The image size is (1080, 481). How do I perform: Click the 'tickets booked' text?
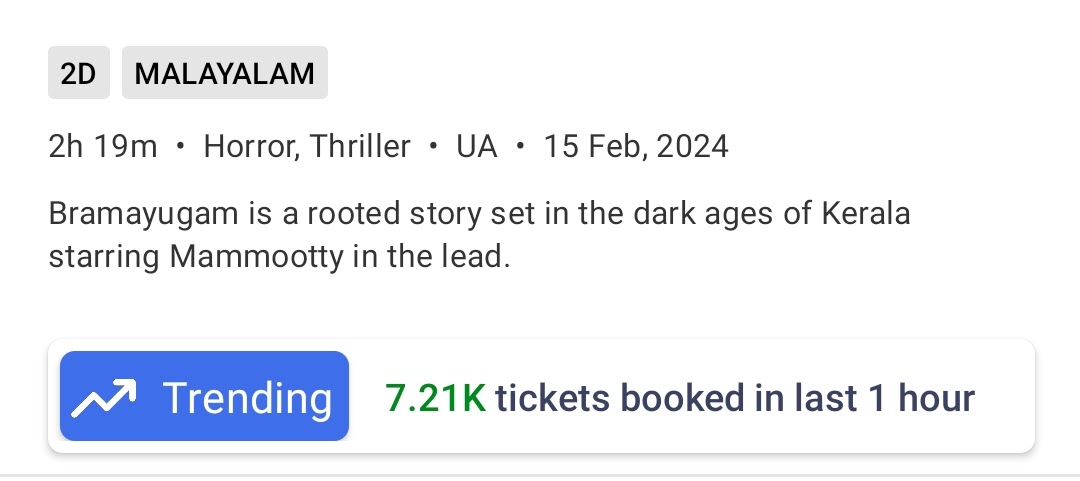(x=621, y=398)
